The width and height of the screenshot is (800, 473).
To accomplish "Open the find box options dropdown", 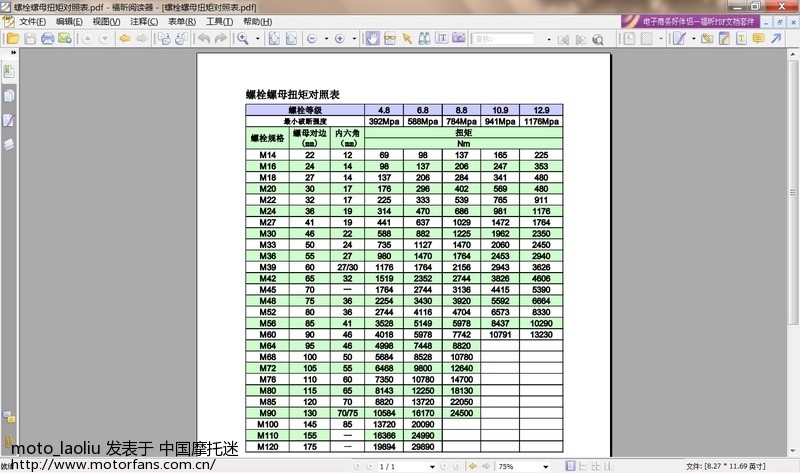I will click(549, 39).
